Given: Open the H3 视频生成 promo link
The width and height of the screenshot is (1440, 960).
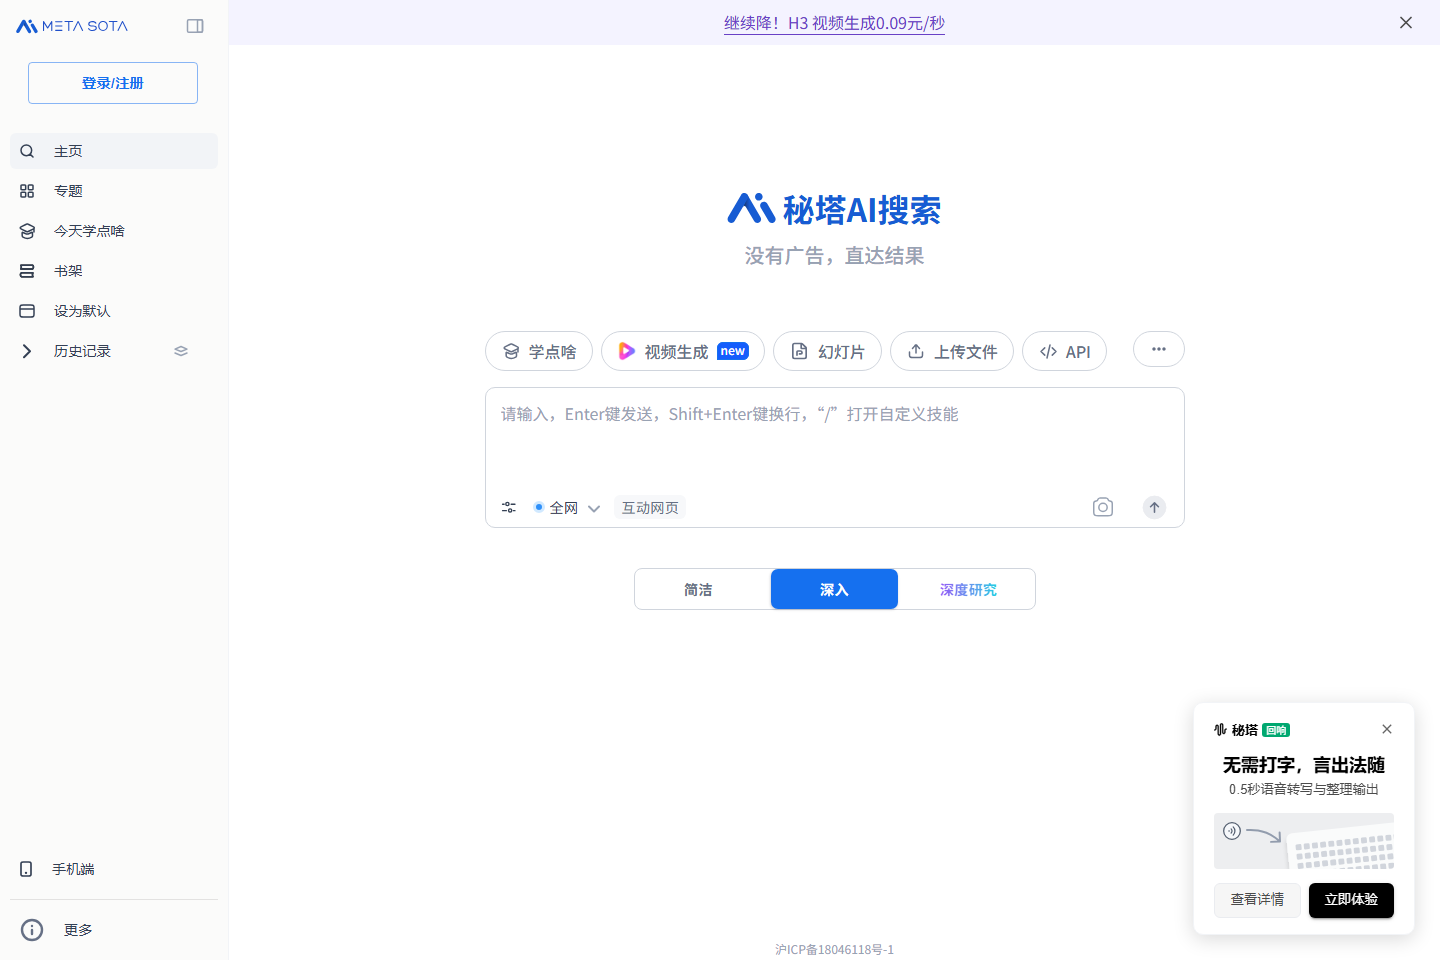Looking at the screenshot, I should click(x=834, y=23).
